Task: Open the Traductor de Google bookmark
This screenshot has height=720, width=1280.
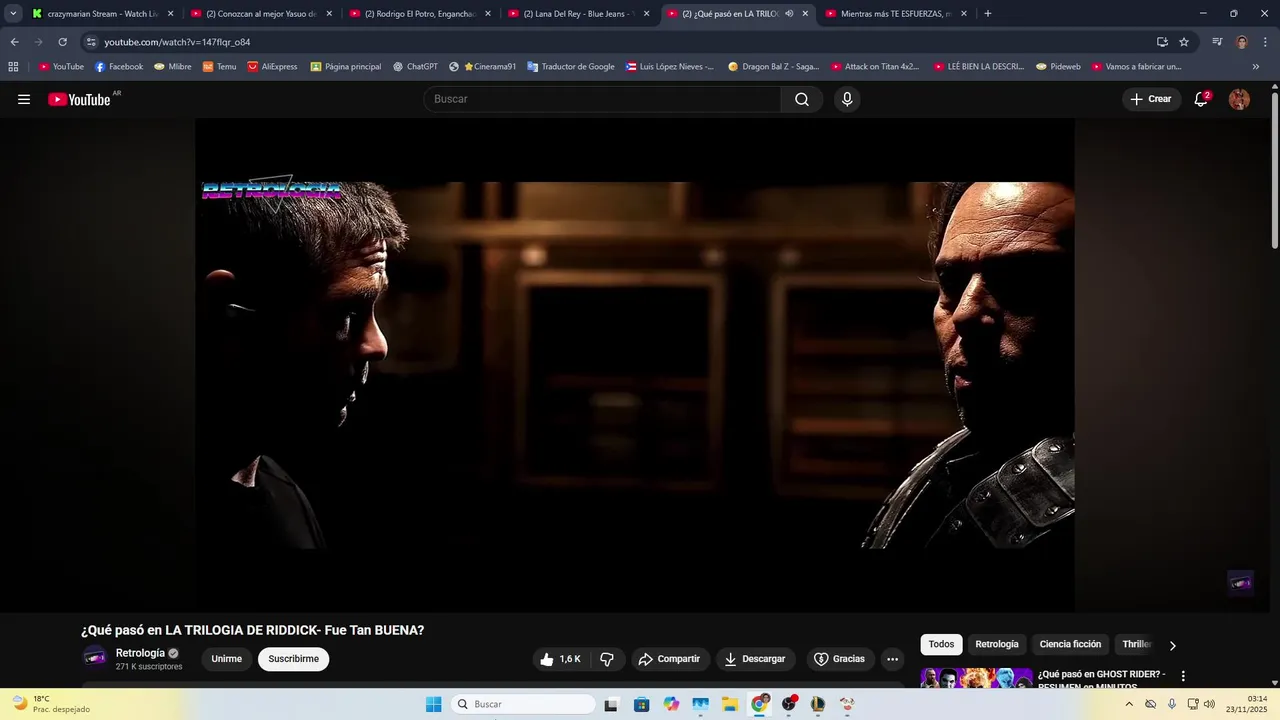Action: (571, 67)
